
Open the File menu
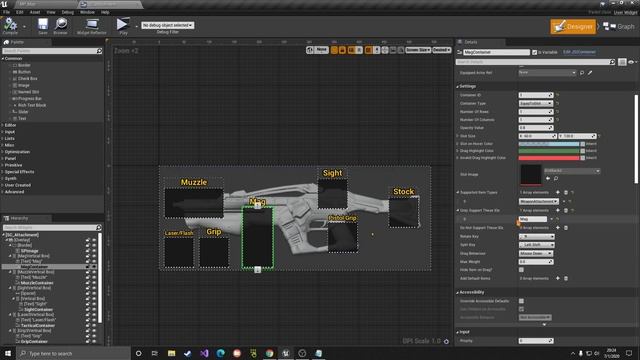(x=7, y=12)
